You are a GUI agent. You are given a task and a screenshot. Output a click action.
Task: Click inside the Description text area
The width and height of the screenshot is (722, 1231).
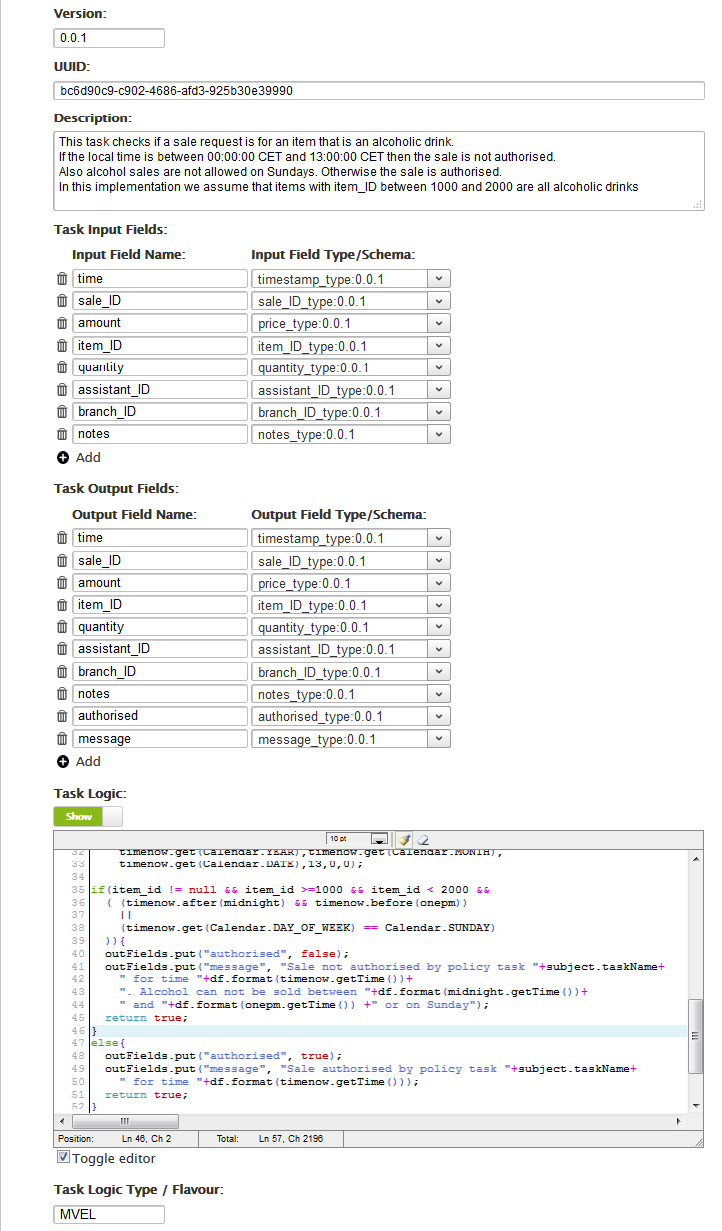379,171
